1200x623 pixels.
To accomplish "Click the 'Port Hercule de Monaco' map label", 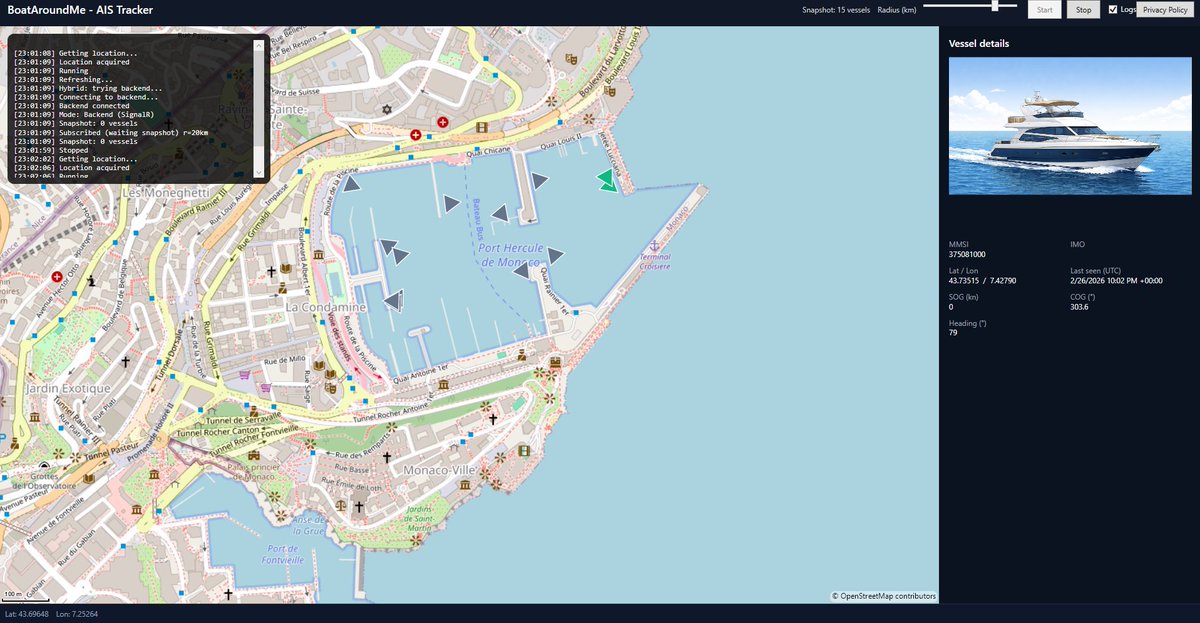I will pos(511,254).
